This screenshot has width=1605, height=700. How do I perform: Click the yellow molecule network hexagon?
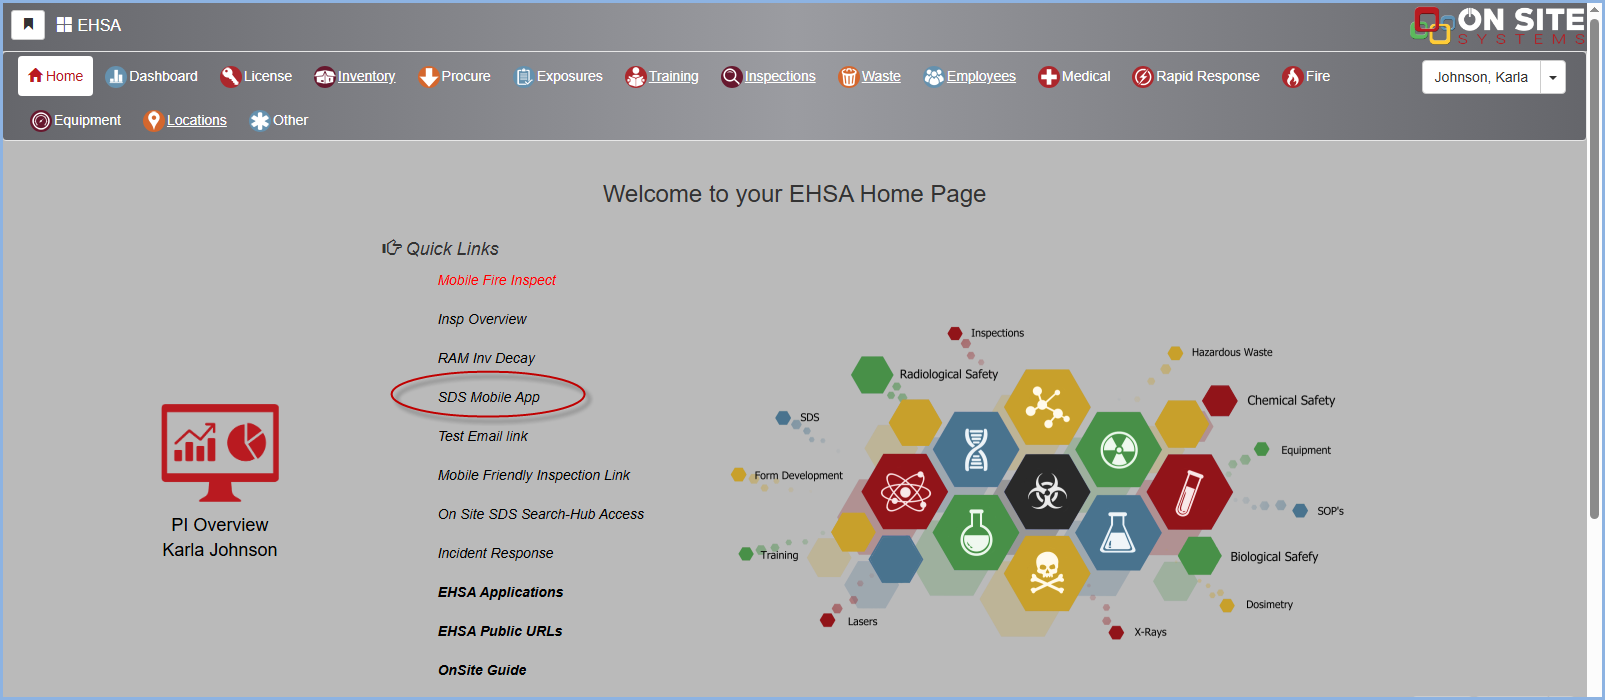[1046, 407]
